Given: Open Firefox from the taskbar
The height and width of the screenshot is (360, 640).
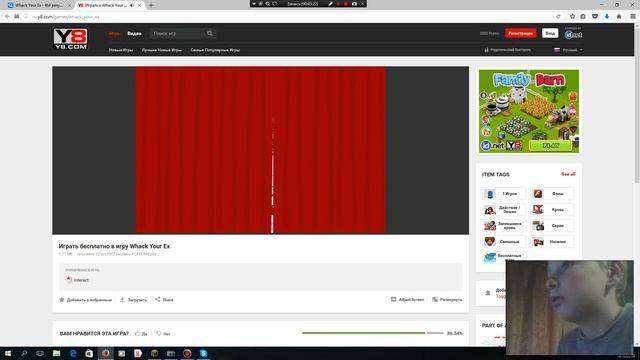Looking at the screenshot, I should (x=106, y=353).
